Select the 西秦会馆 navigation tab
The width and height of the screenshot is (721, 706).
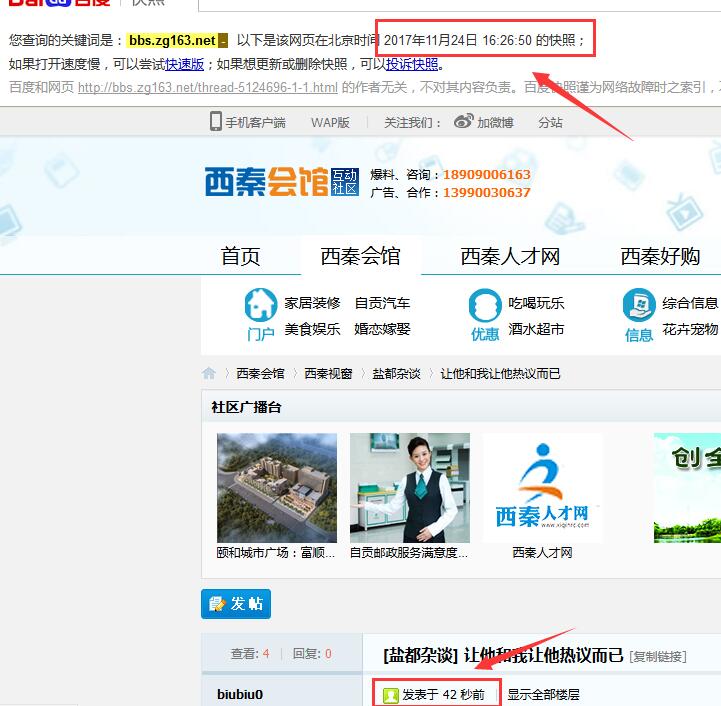click(x=360, y=256)
